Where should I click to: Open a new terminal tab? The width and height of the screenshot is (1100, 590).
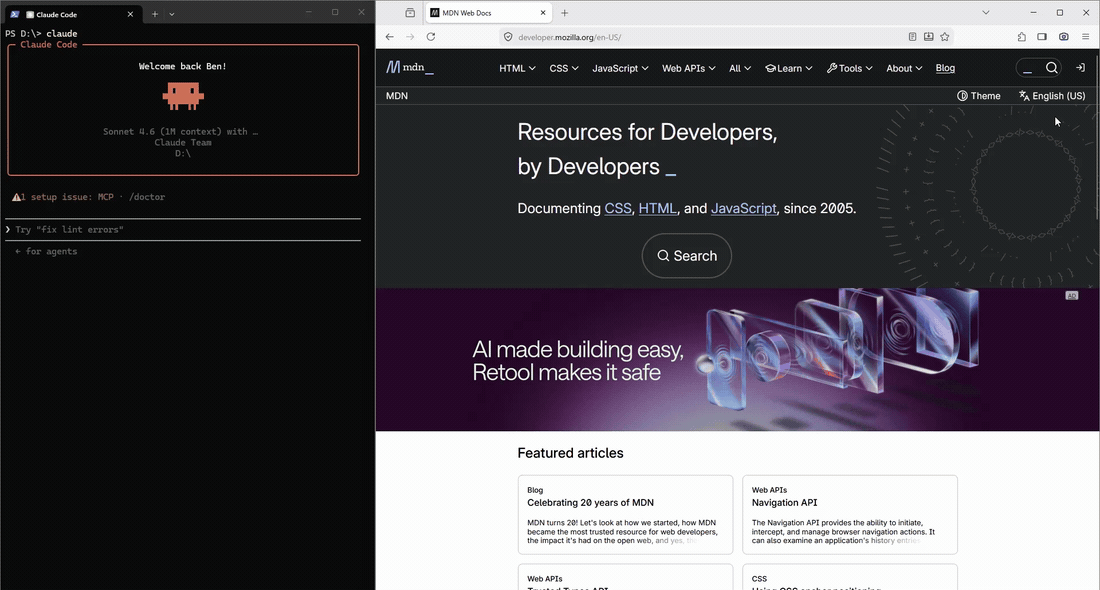tap(154, 14)
